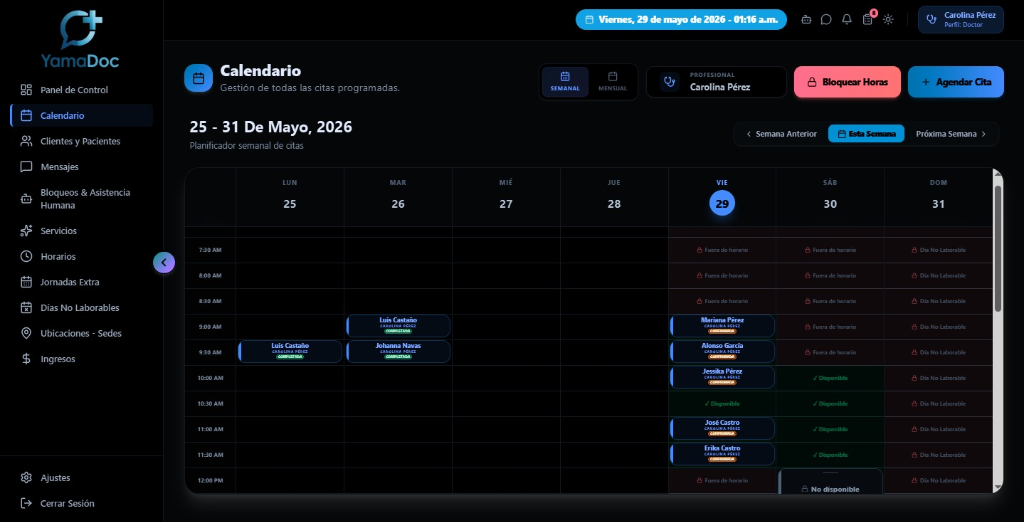
Task: Open Carolina Pérez profile menu
Action: click(961, 20)
